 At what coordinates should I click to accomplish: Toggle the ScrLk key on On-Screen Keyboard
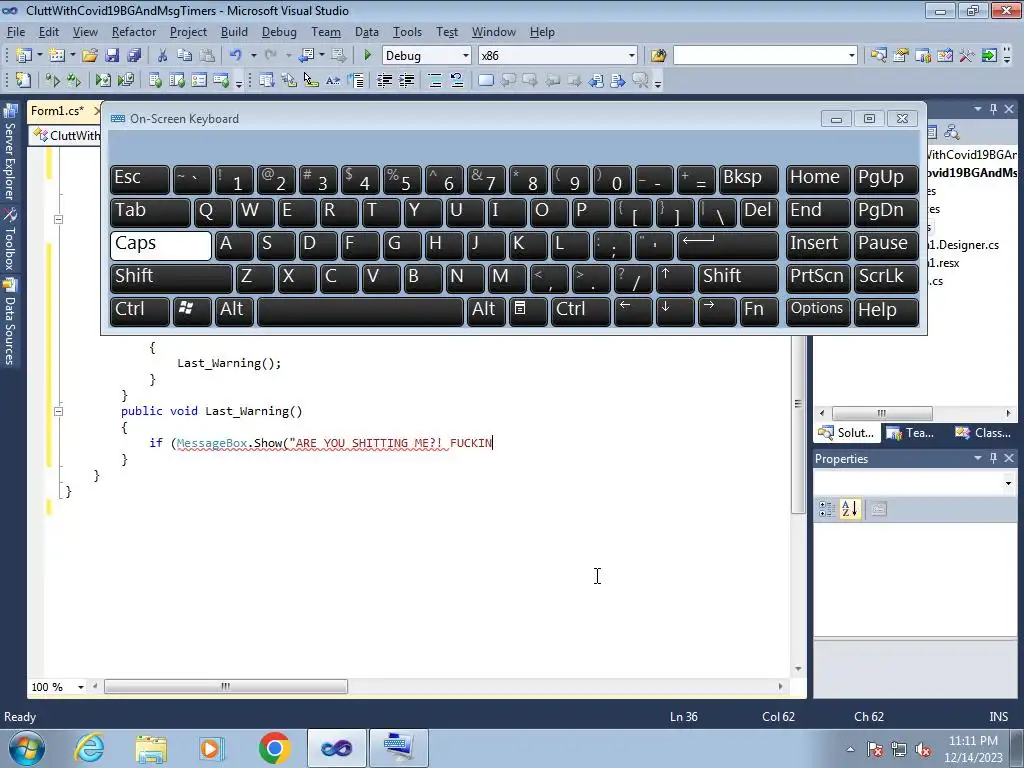pos(886,278)
